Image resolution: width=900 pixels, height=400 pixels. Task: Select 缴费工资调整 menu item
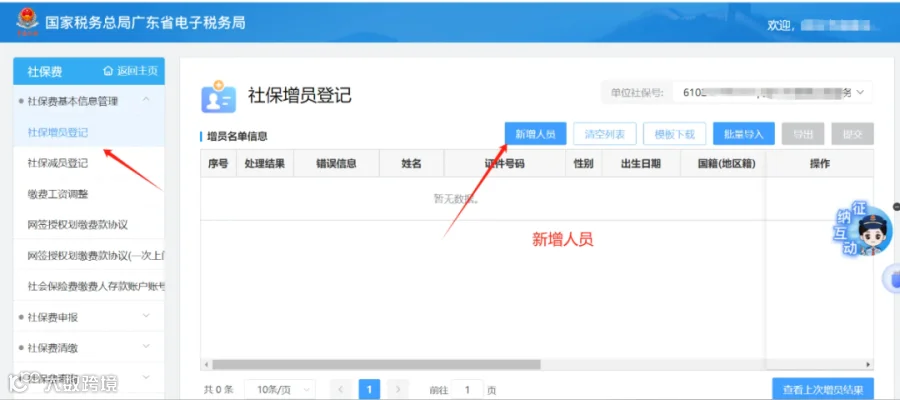click(89, 194)
